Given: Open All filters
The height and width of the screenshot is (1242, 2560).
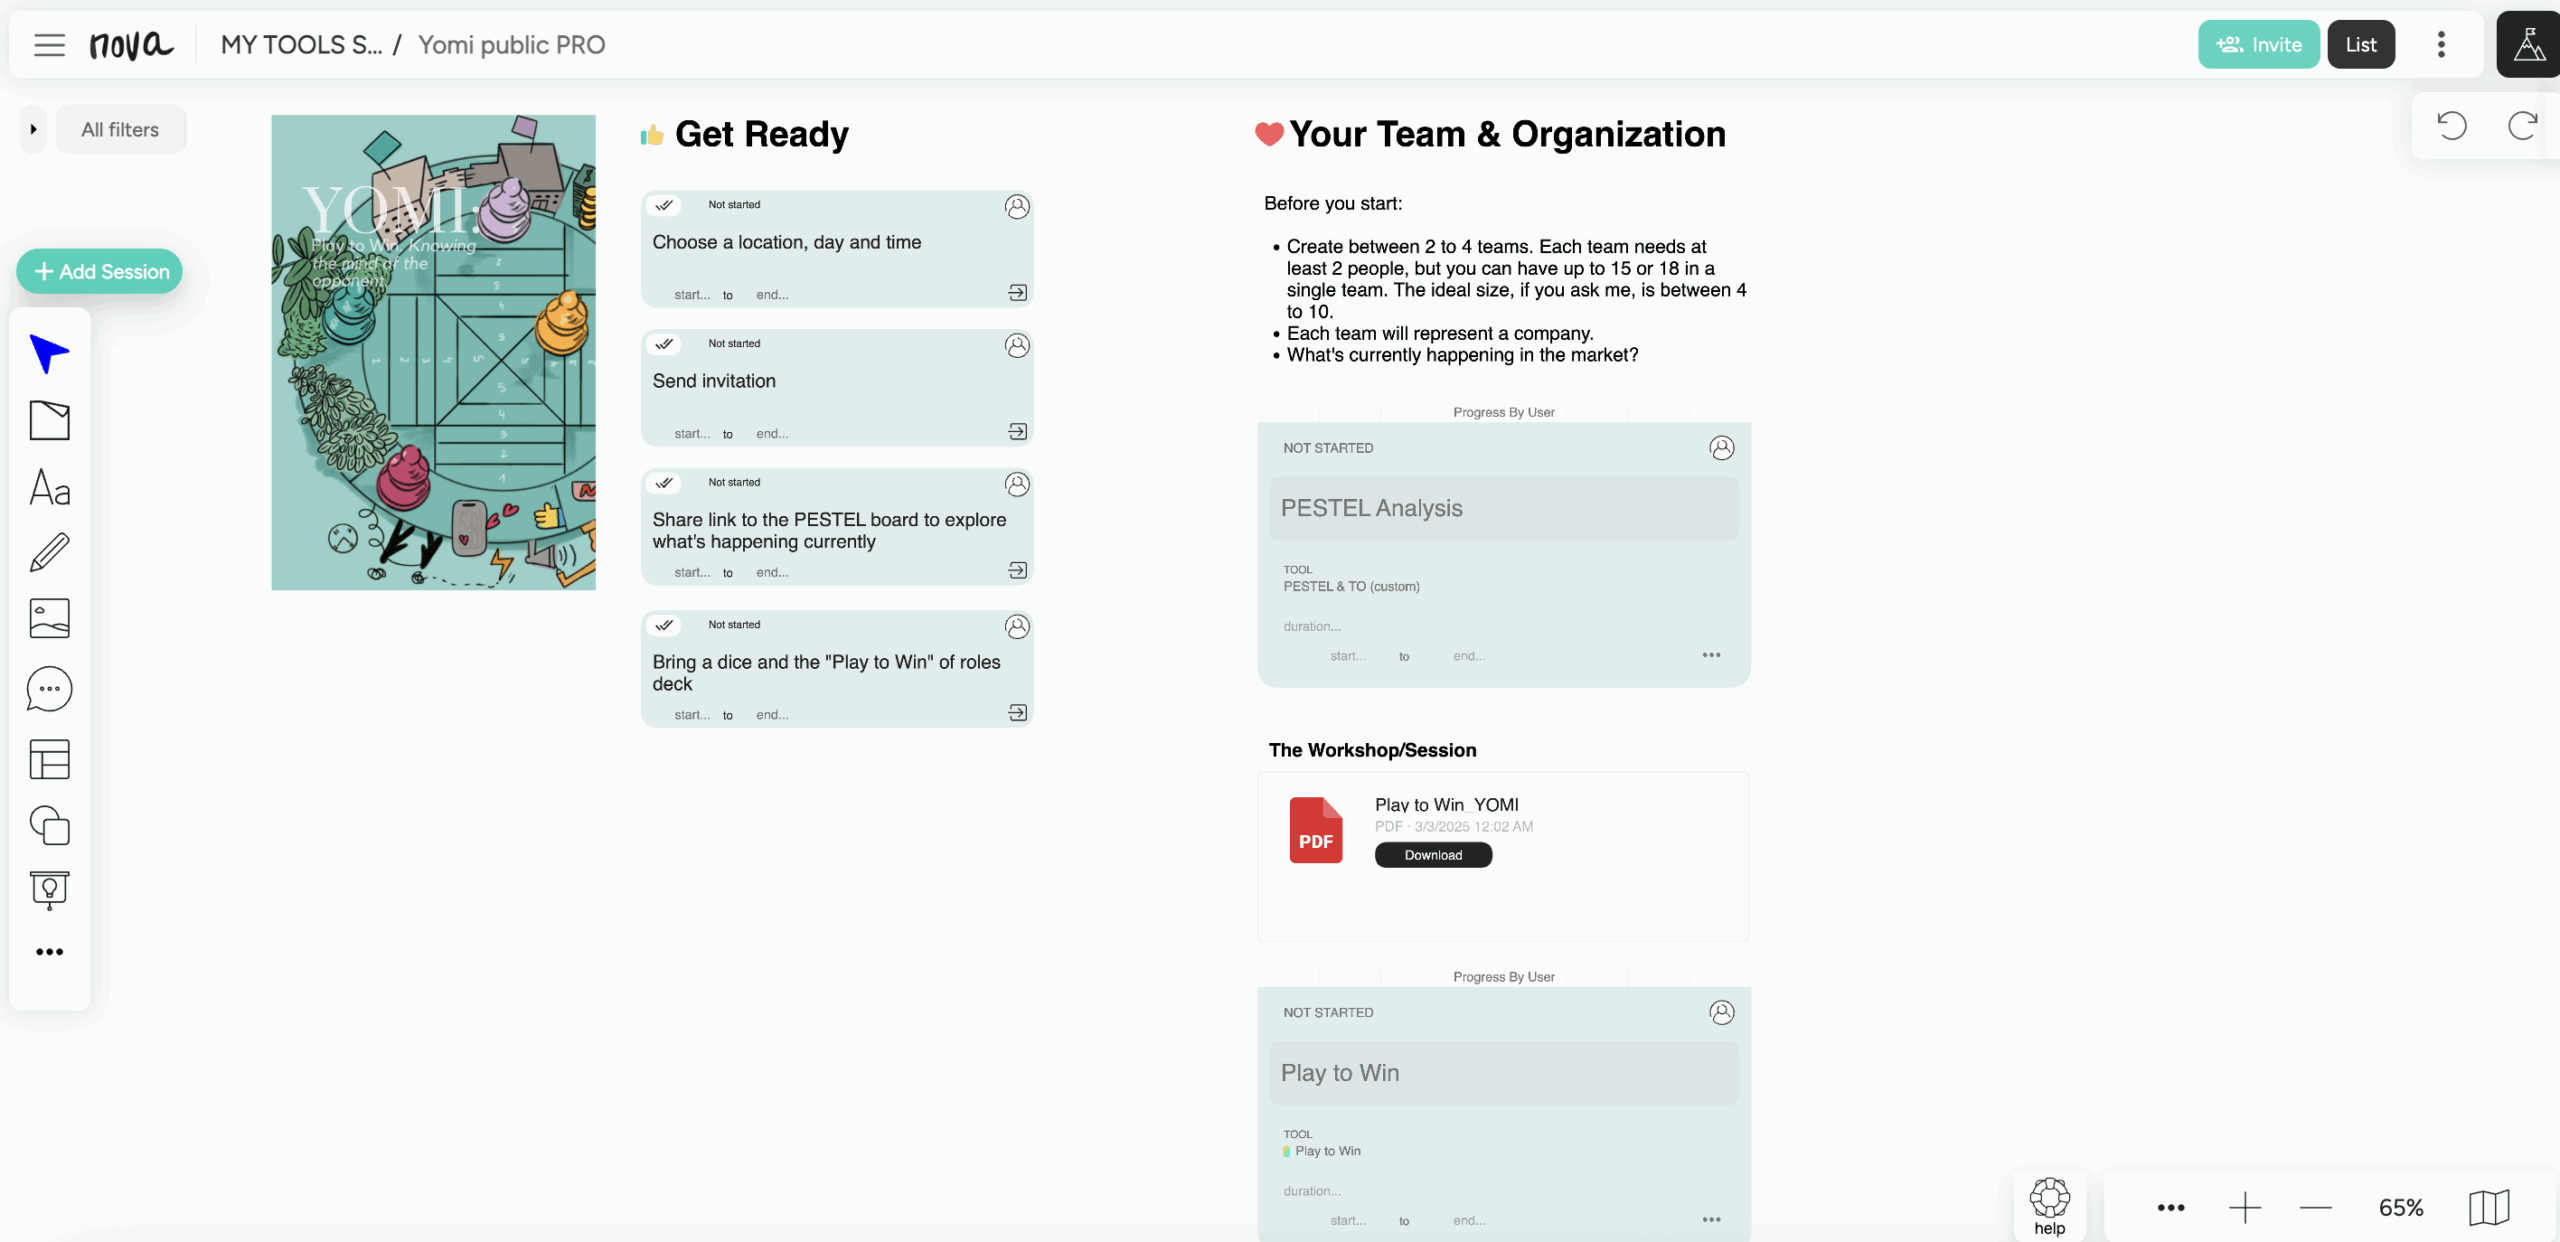Looking at the screenshot, I should point(120,129).
